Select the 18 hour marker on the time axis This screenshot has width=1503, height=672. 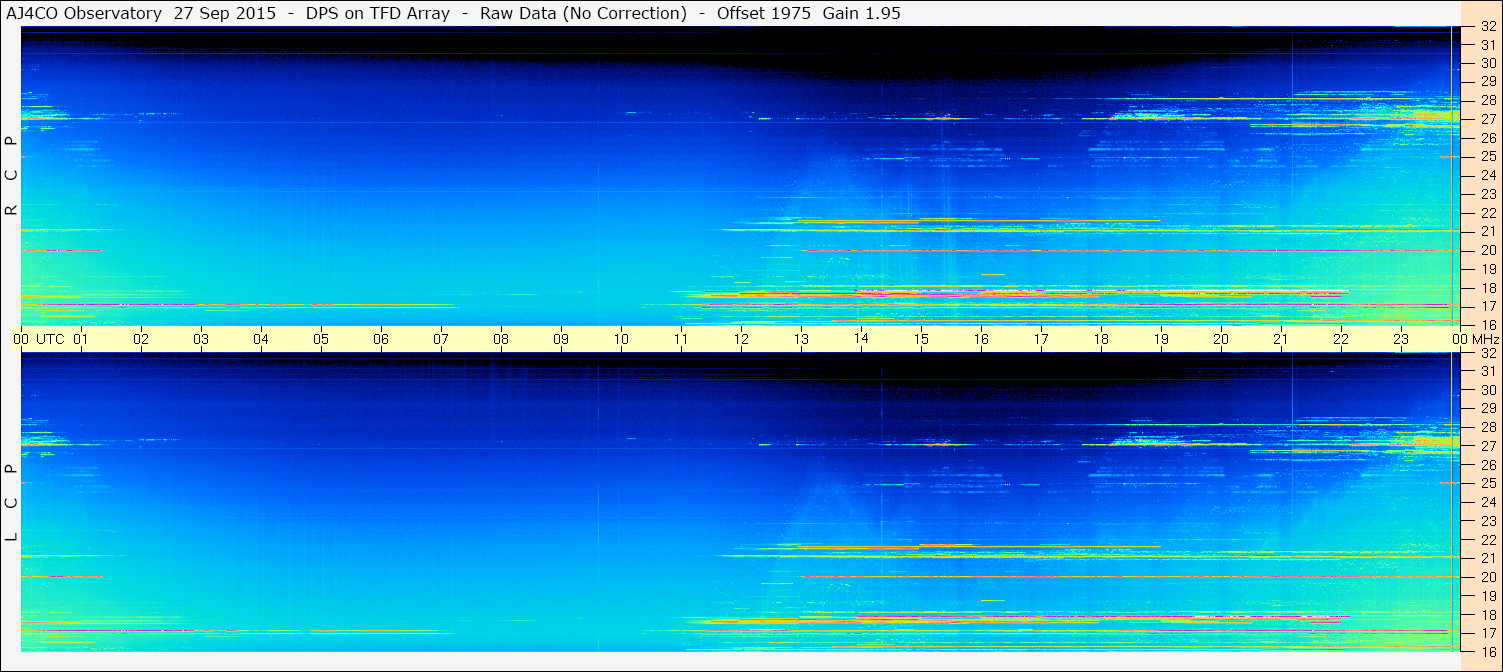click(x=1101, y=339)
